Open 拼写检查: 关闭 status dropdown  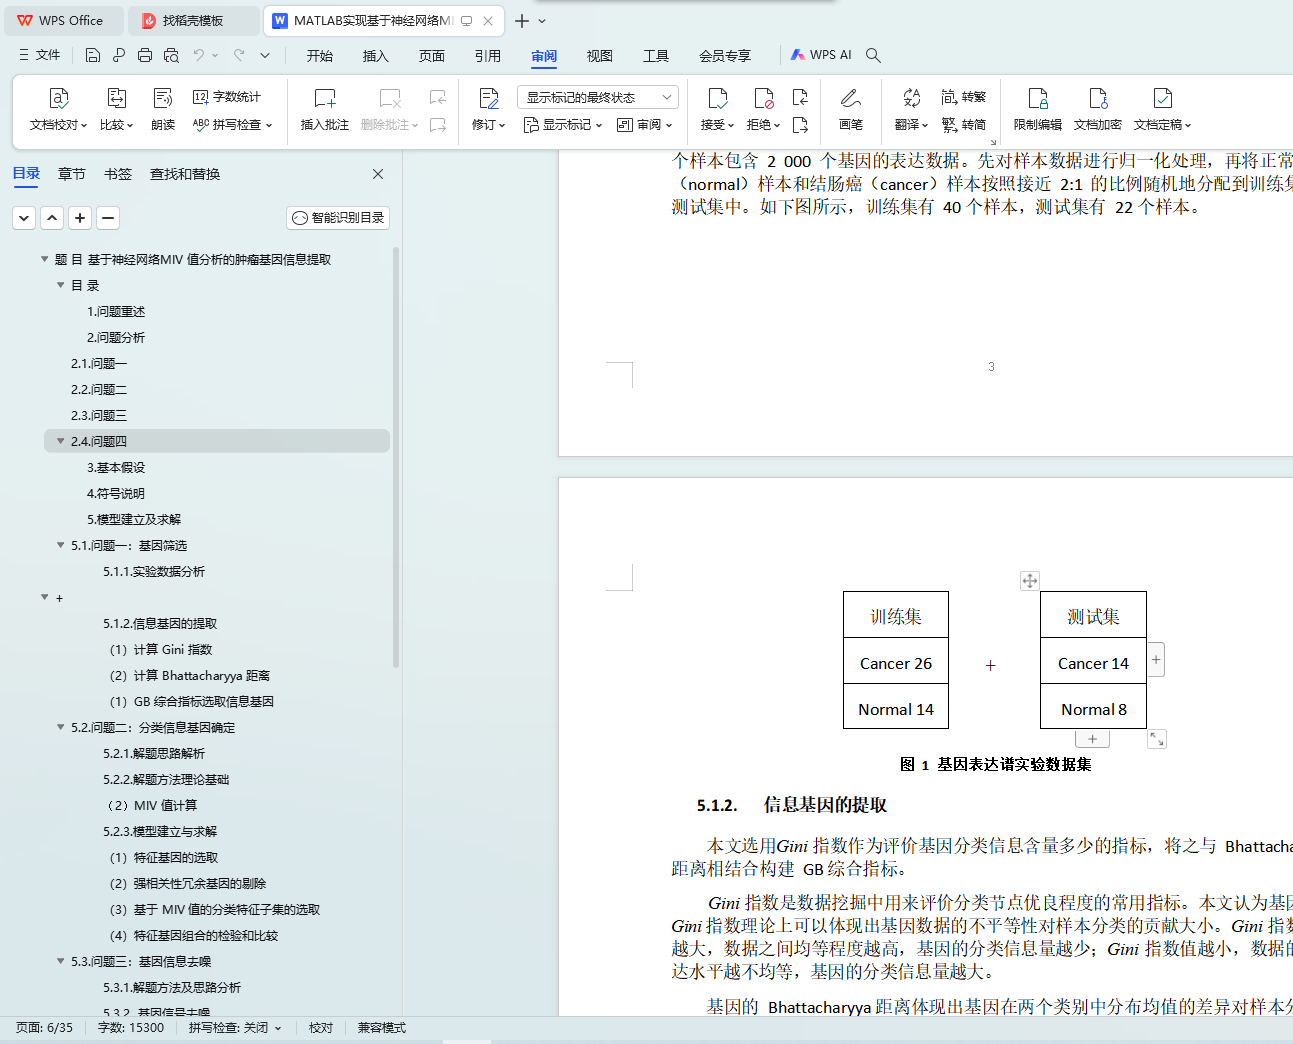pos(235,1028)
